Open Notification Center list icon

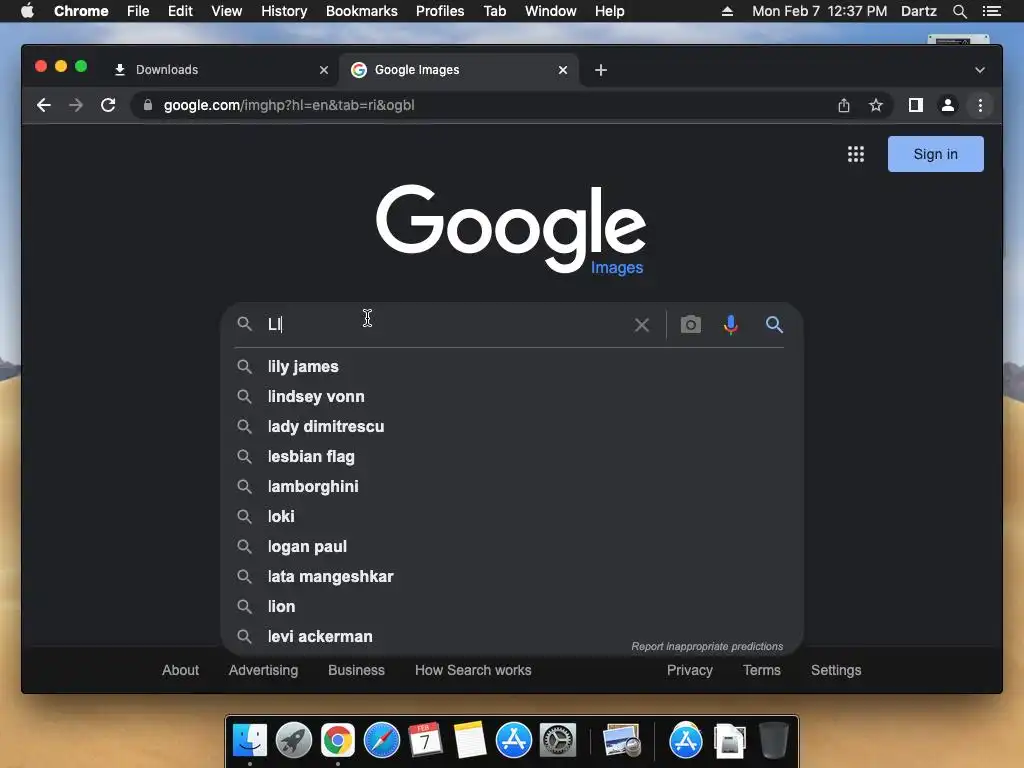coord(991,11)
